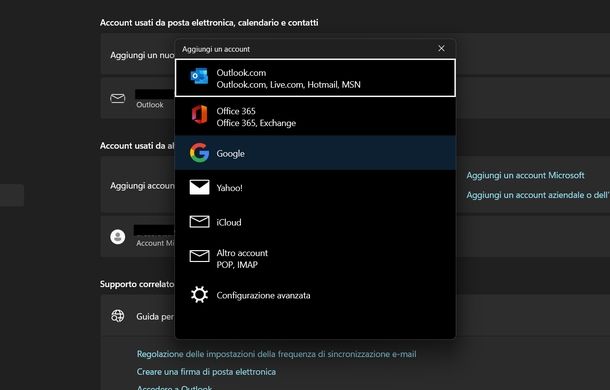Screen dimensions: 610x390
Task: Click 'Account usati da posta elettronica' heading
Action: click(x=209, y=23)
